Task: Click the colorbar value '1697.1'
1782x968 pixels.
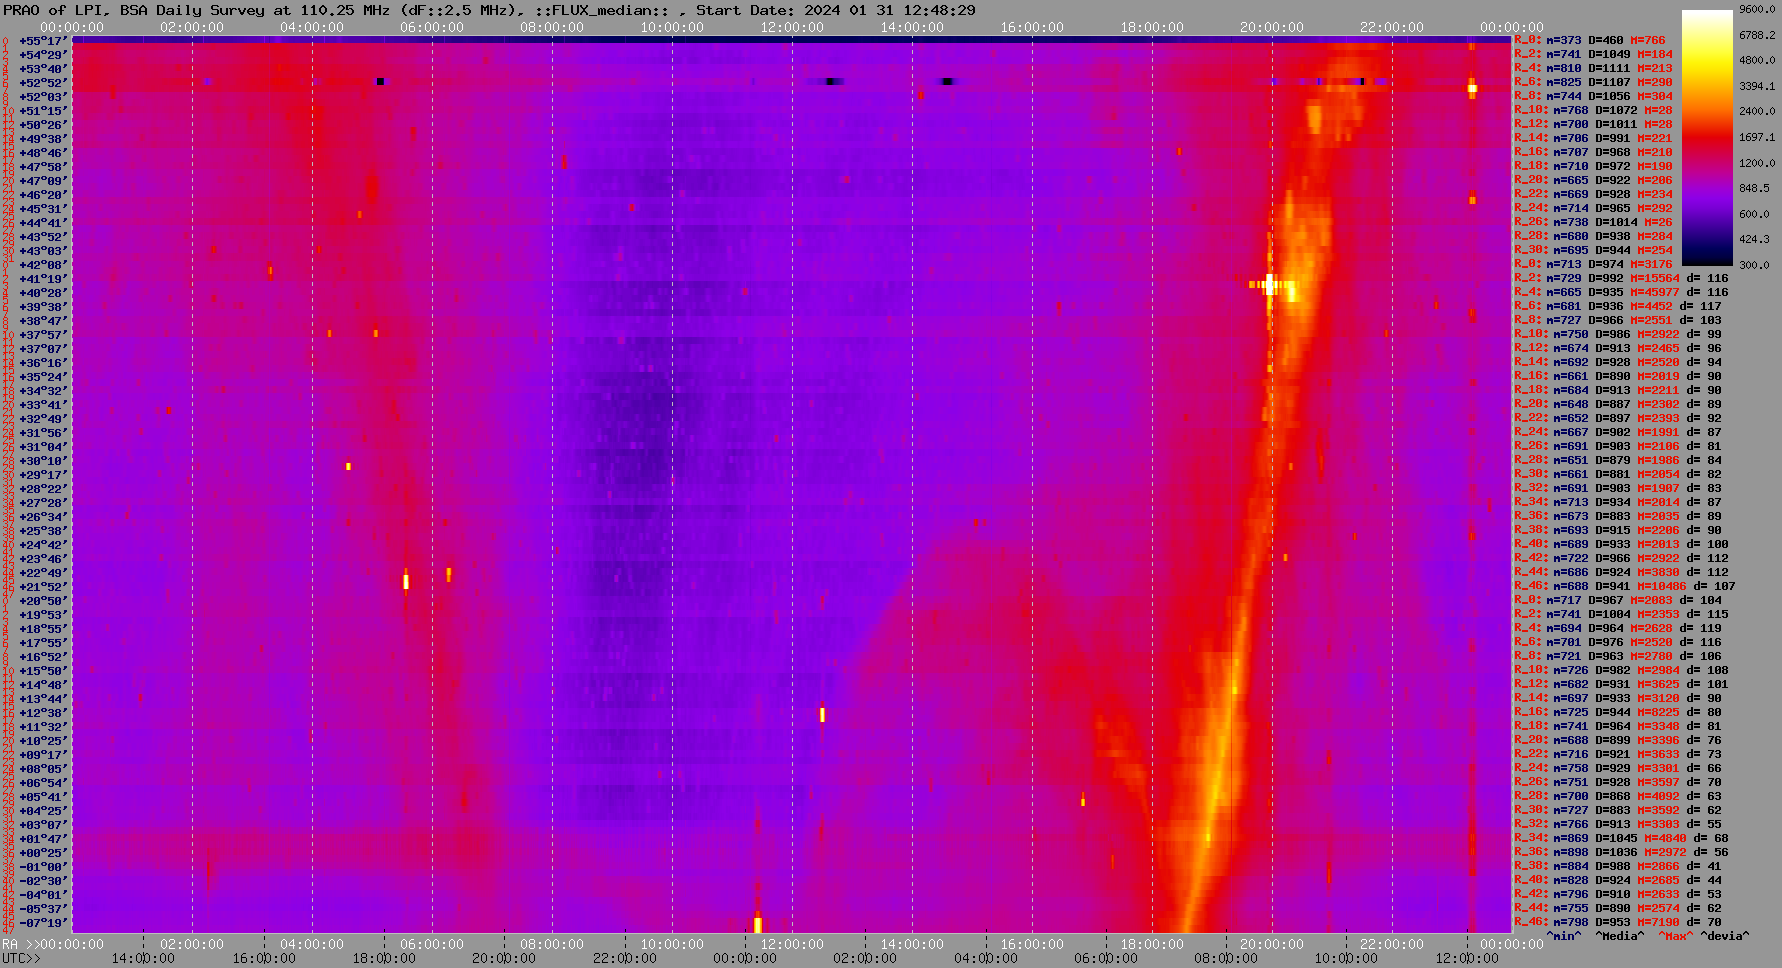Action: 1757,137
